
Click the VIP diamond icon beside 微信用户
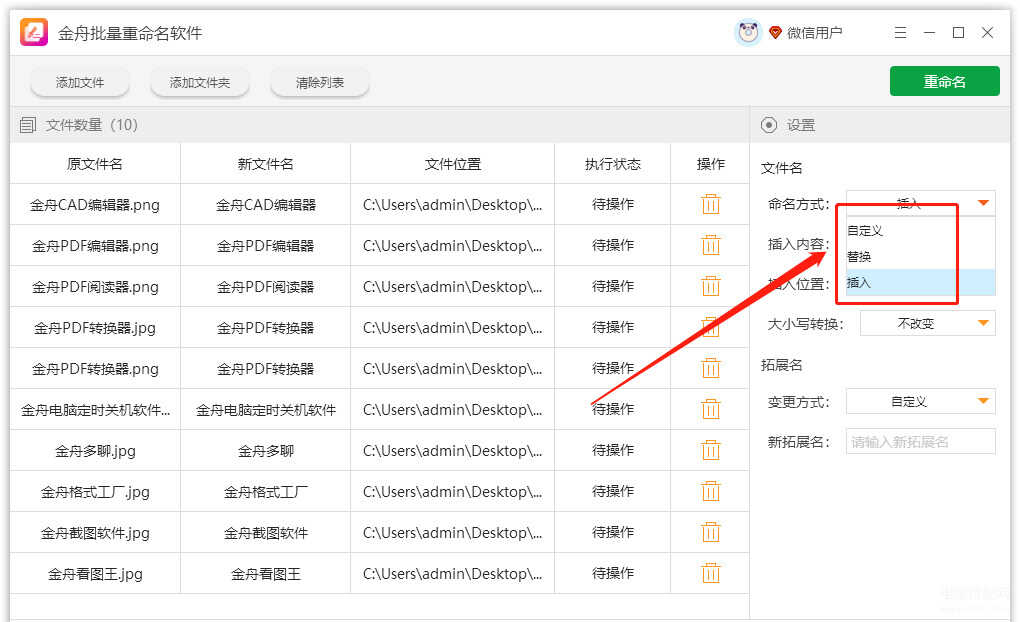tap(775, 33)
